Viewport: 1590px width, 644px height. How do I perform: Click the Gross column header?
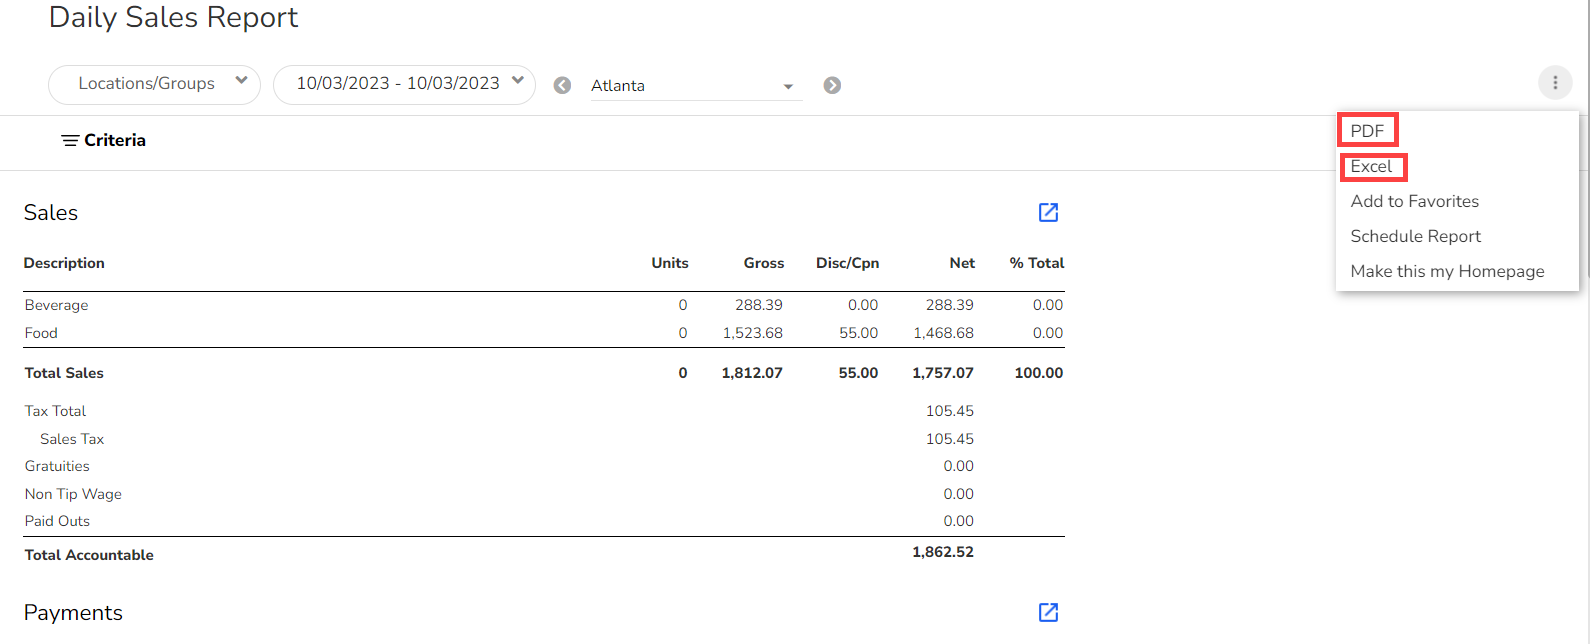coord(763,263)
